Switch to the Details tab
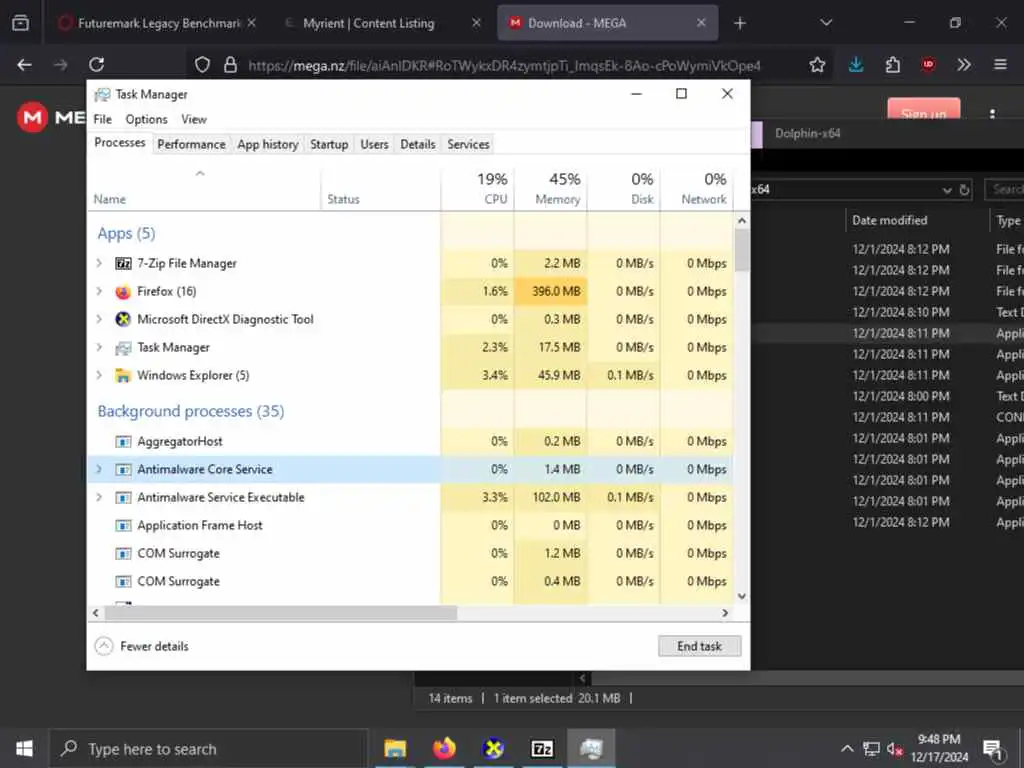The image size is (1024, 768). coord(418,144)
